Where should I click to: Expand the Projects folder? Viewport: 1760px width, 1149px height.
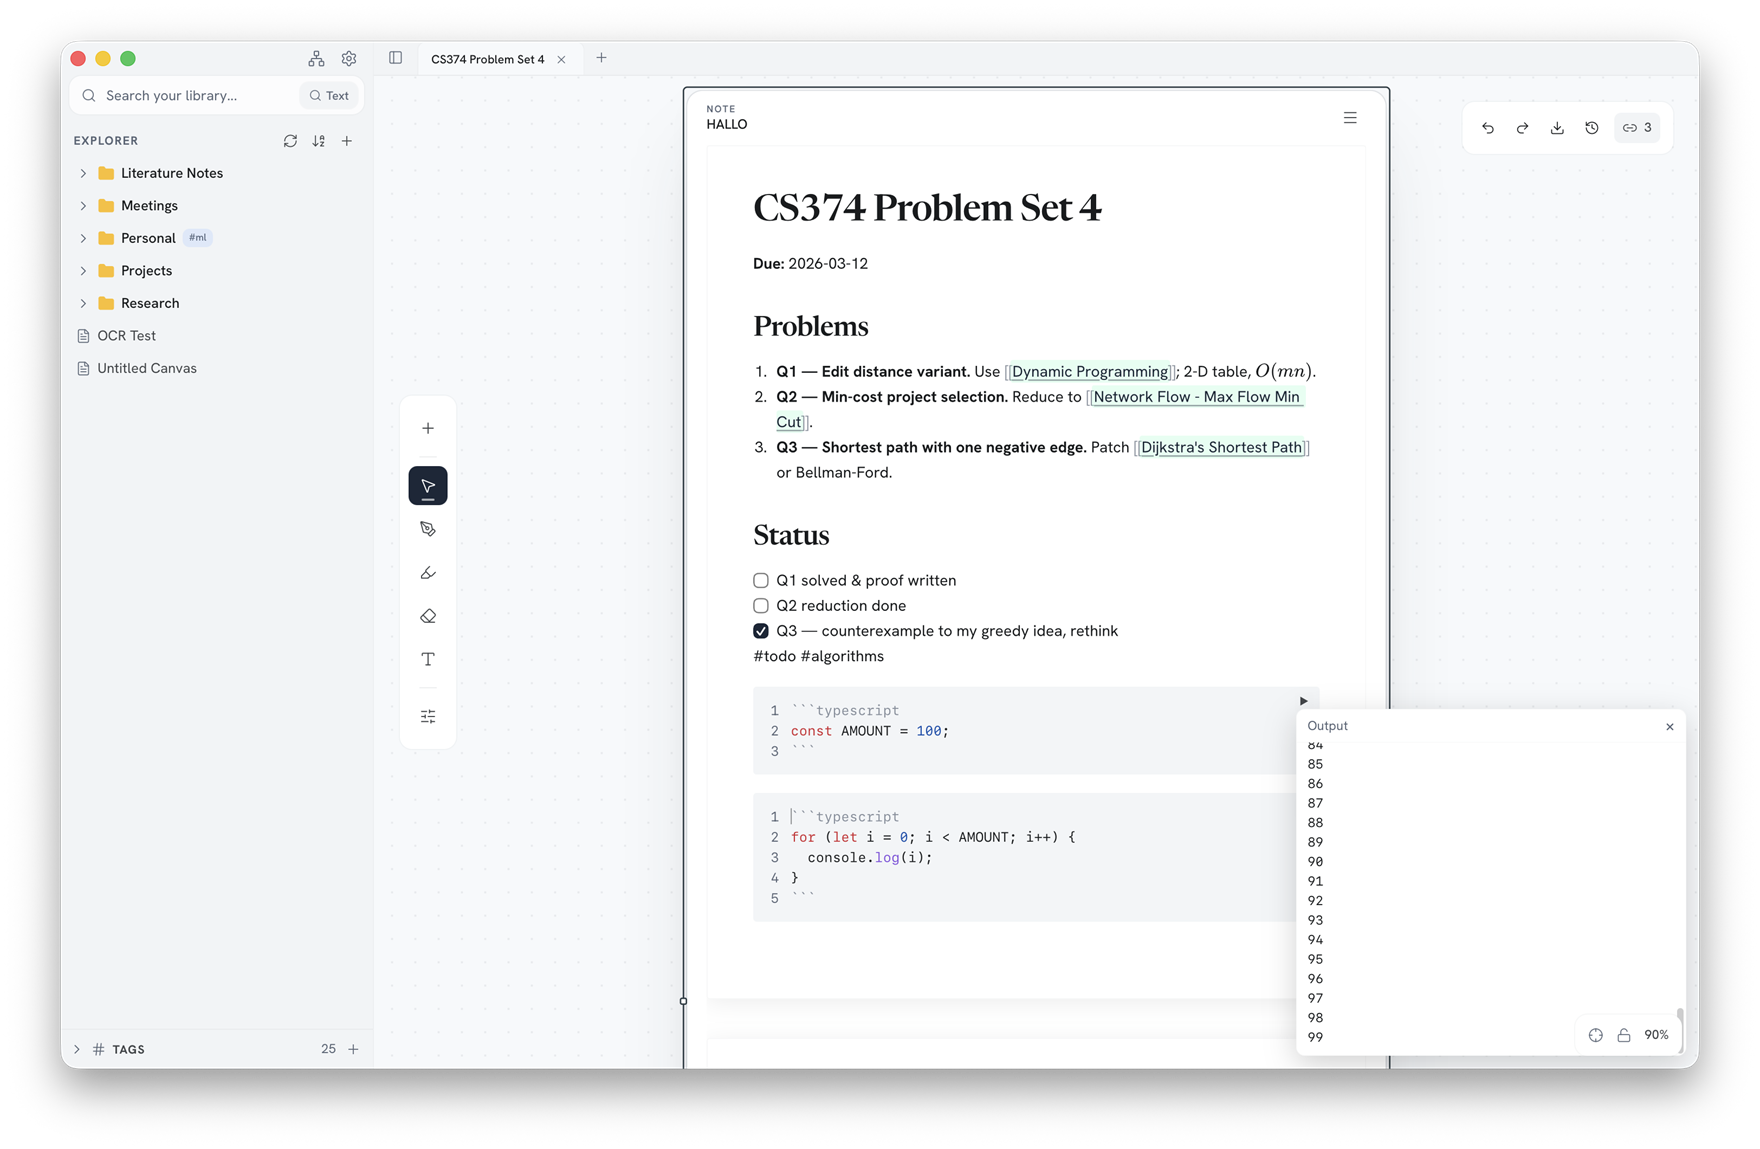[x=83, y=271]
